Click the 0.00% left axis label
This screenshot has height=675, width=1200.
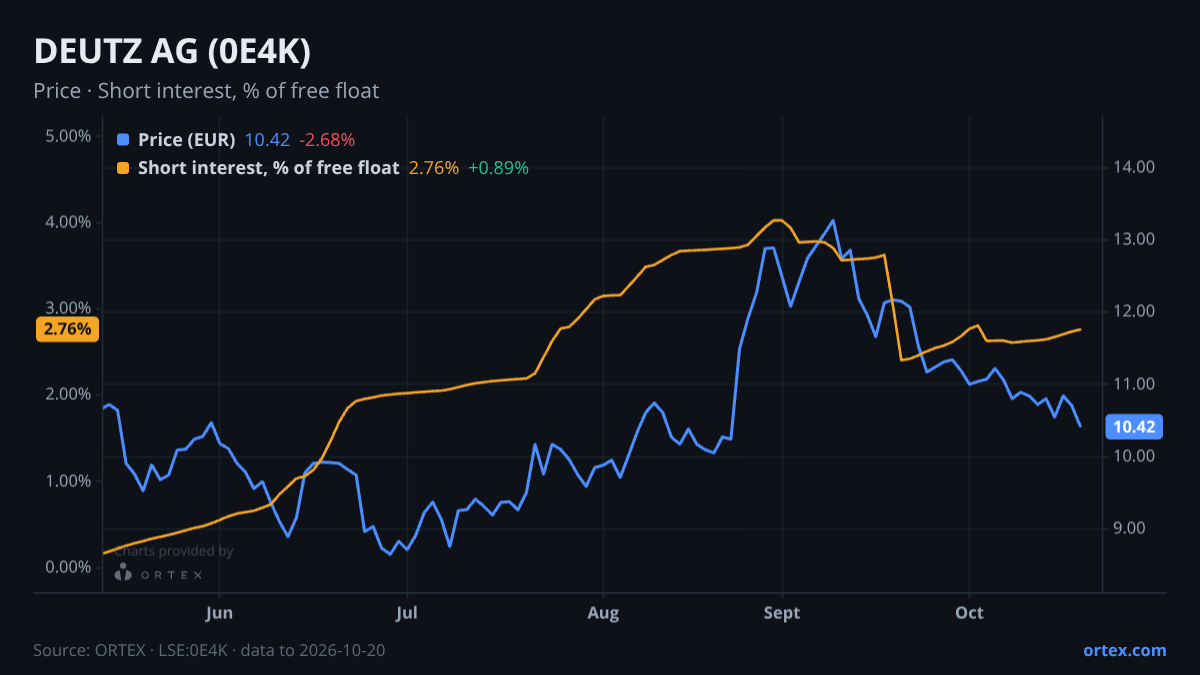68,567
